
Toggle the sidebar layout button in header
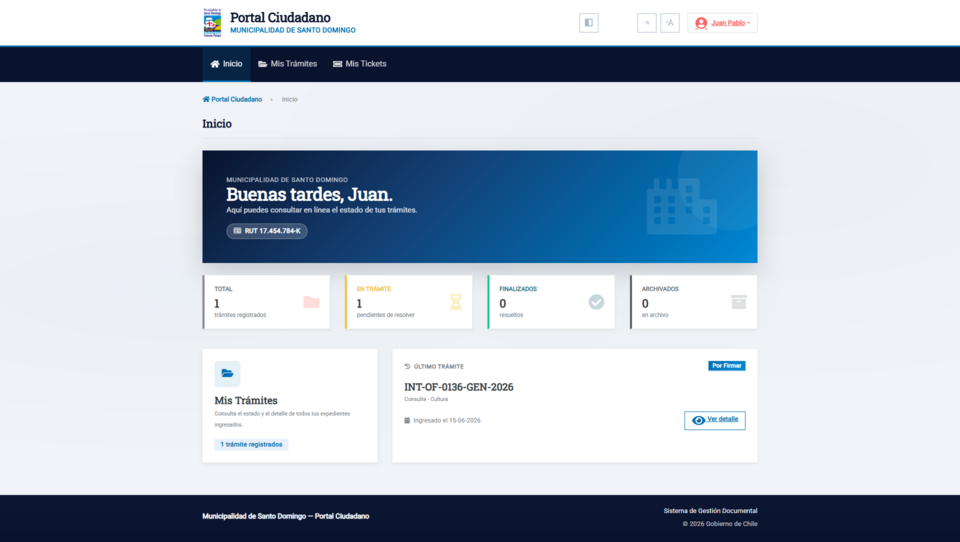click(588, 23)
